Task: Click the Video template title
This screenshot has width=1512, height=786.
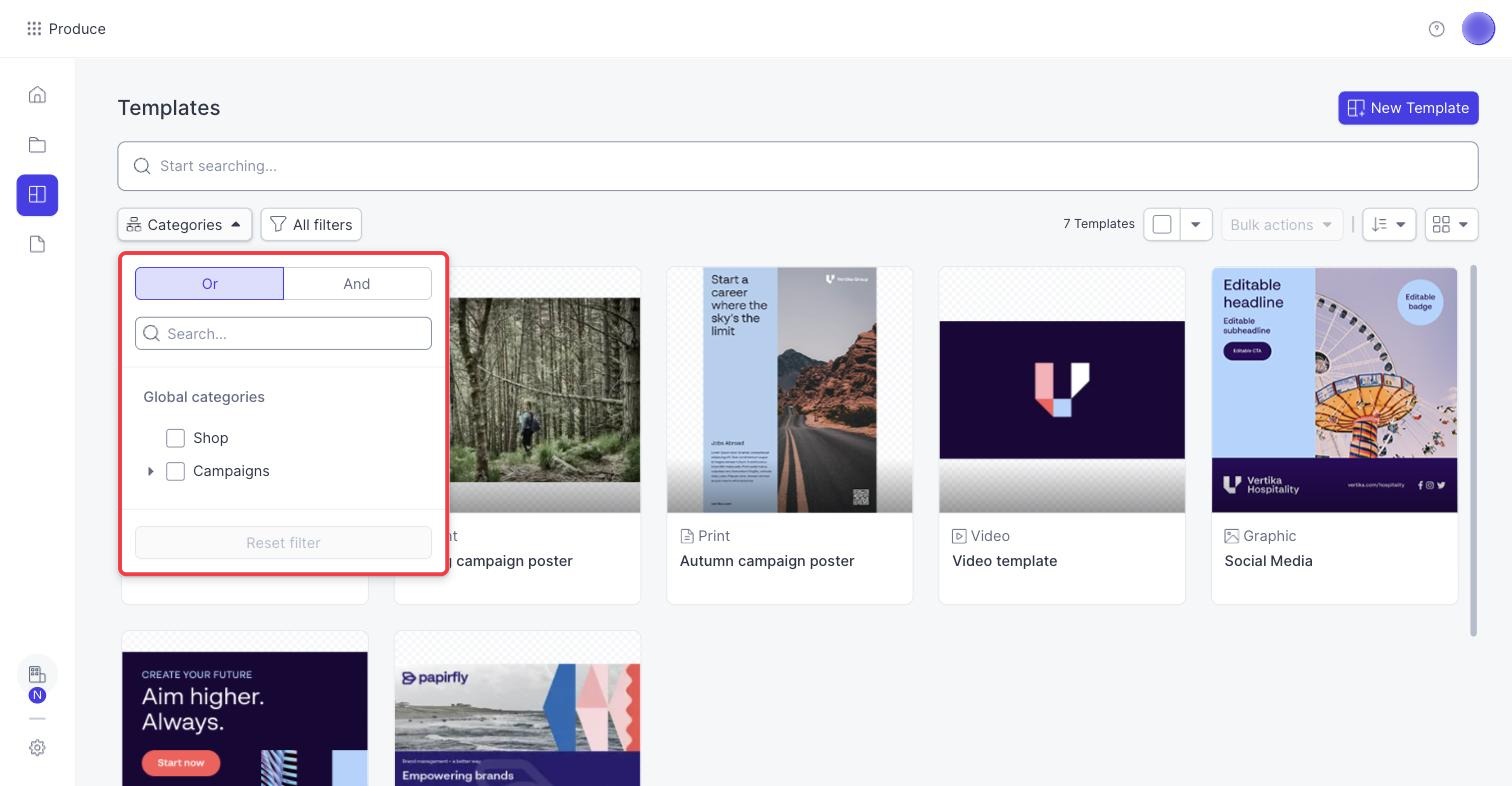Action: [1005, 561]
